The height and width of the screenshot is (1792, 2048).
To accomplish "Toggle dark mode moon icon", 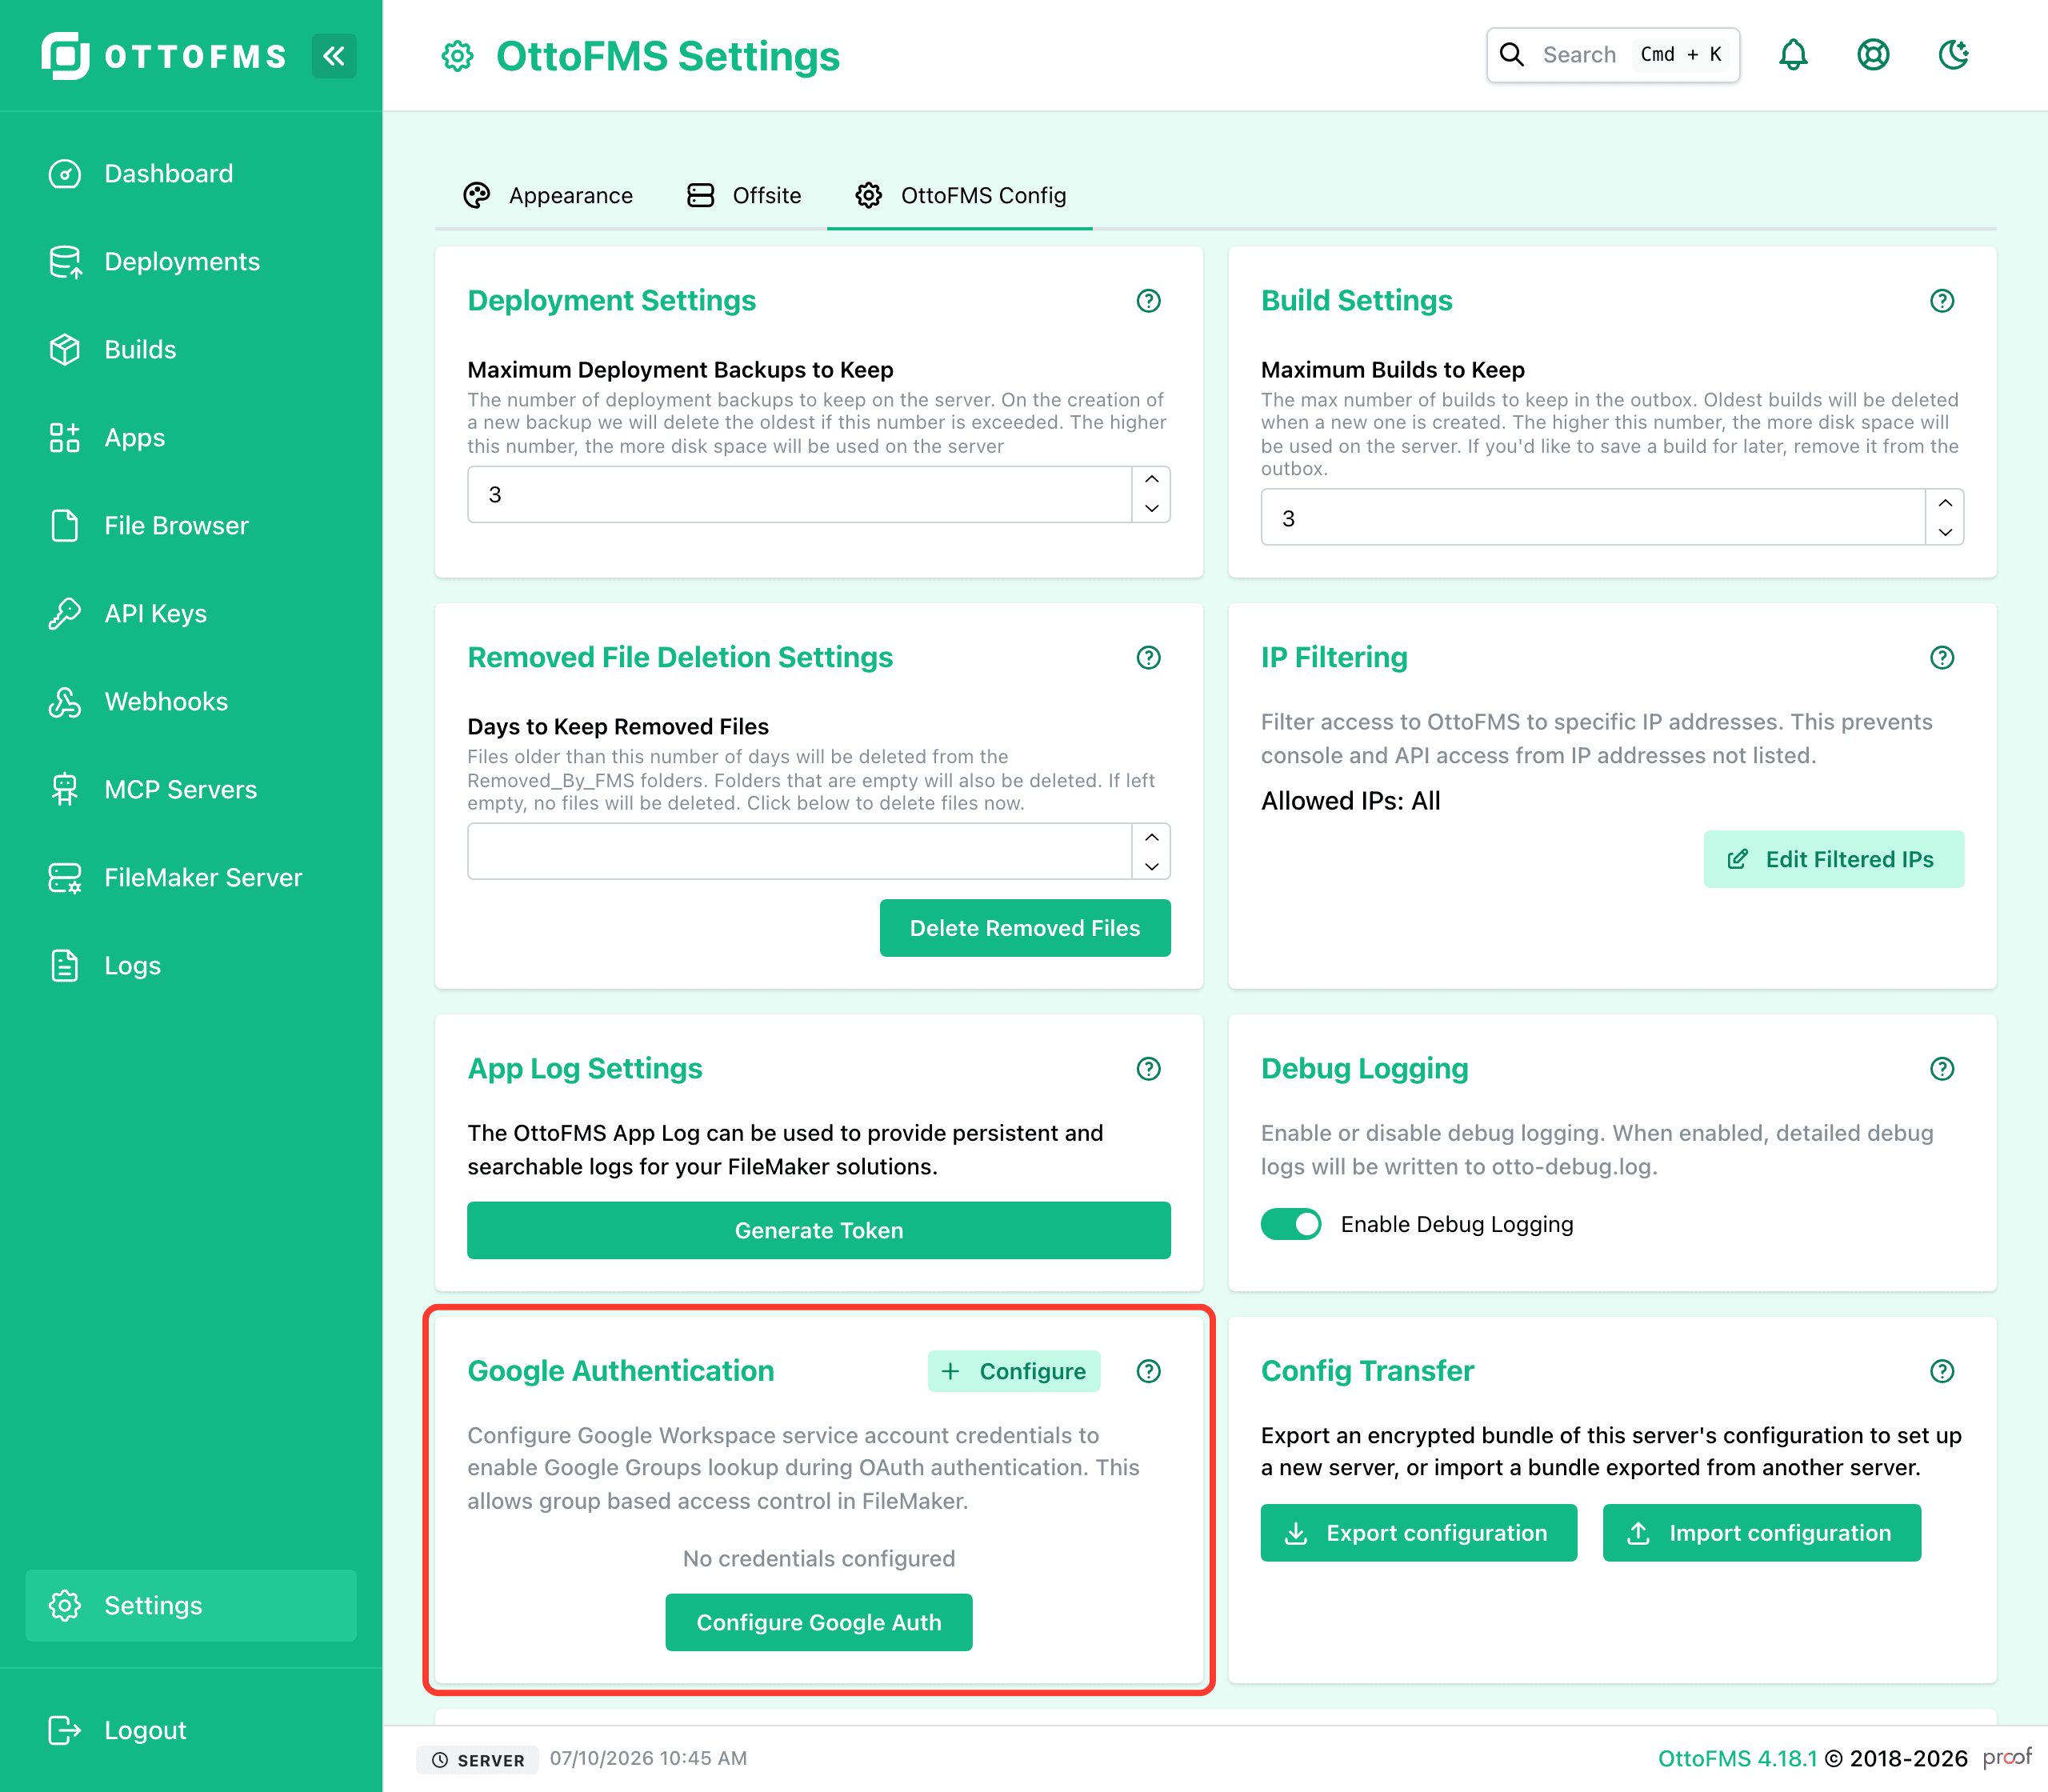I will pos(1953,55).
